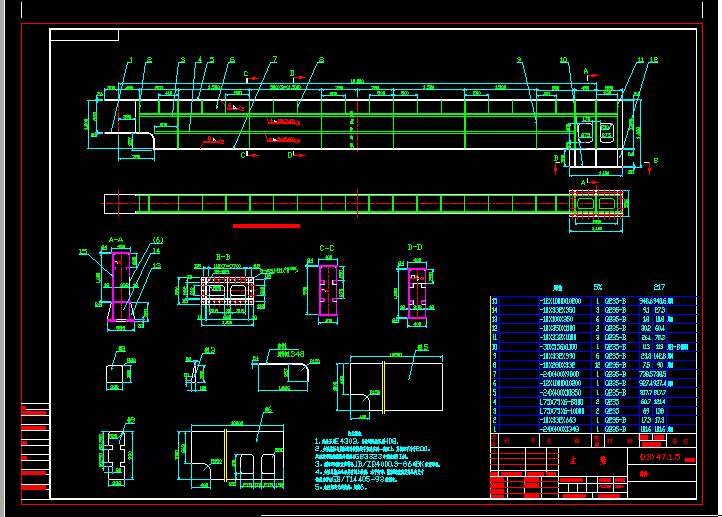
Task: Select the 217 value above parts table
Action: click(659, 287)
